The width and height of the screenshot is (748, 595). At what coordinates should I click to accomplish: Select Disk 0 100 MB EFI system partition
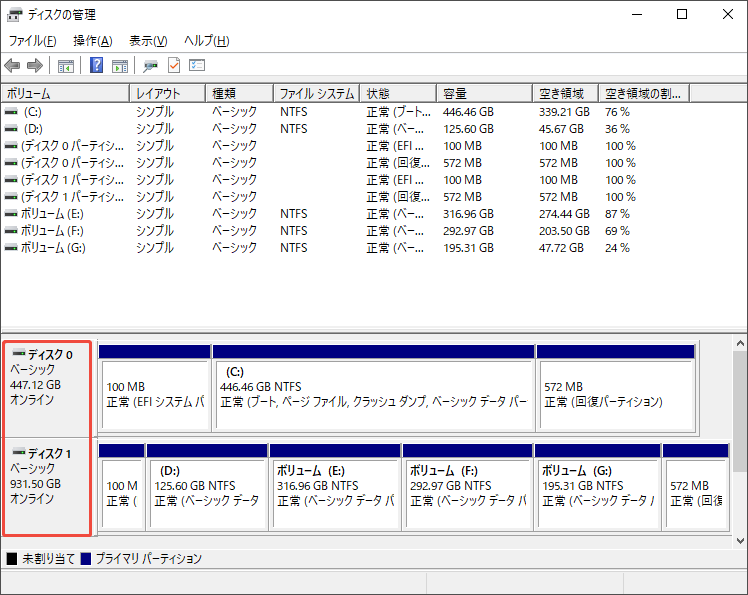155,388
